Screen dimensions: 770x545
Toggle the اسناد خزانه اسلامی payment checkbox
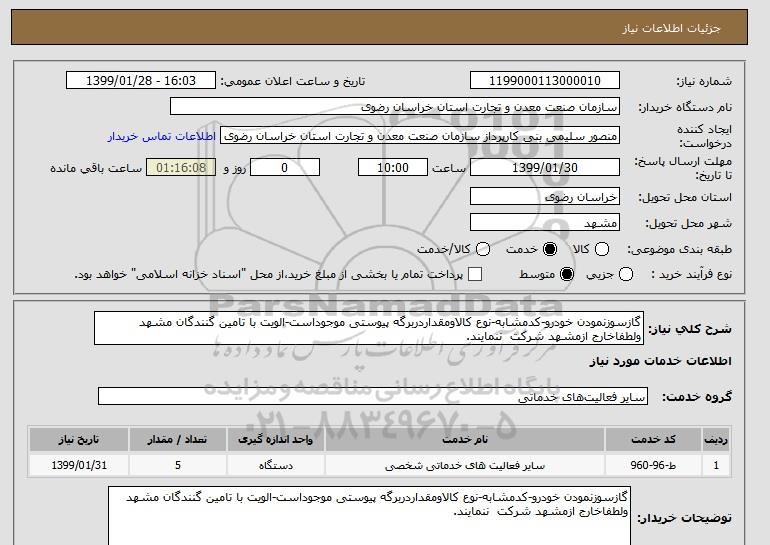click(474, 274)
